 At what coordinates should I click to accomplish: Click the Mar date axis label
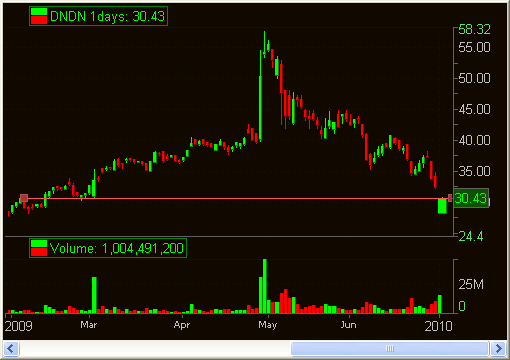pos(89,325)
